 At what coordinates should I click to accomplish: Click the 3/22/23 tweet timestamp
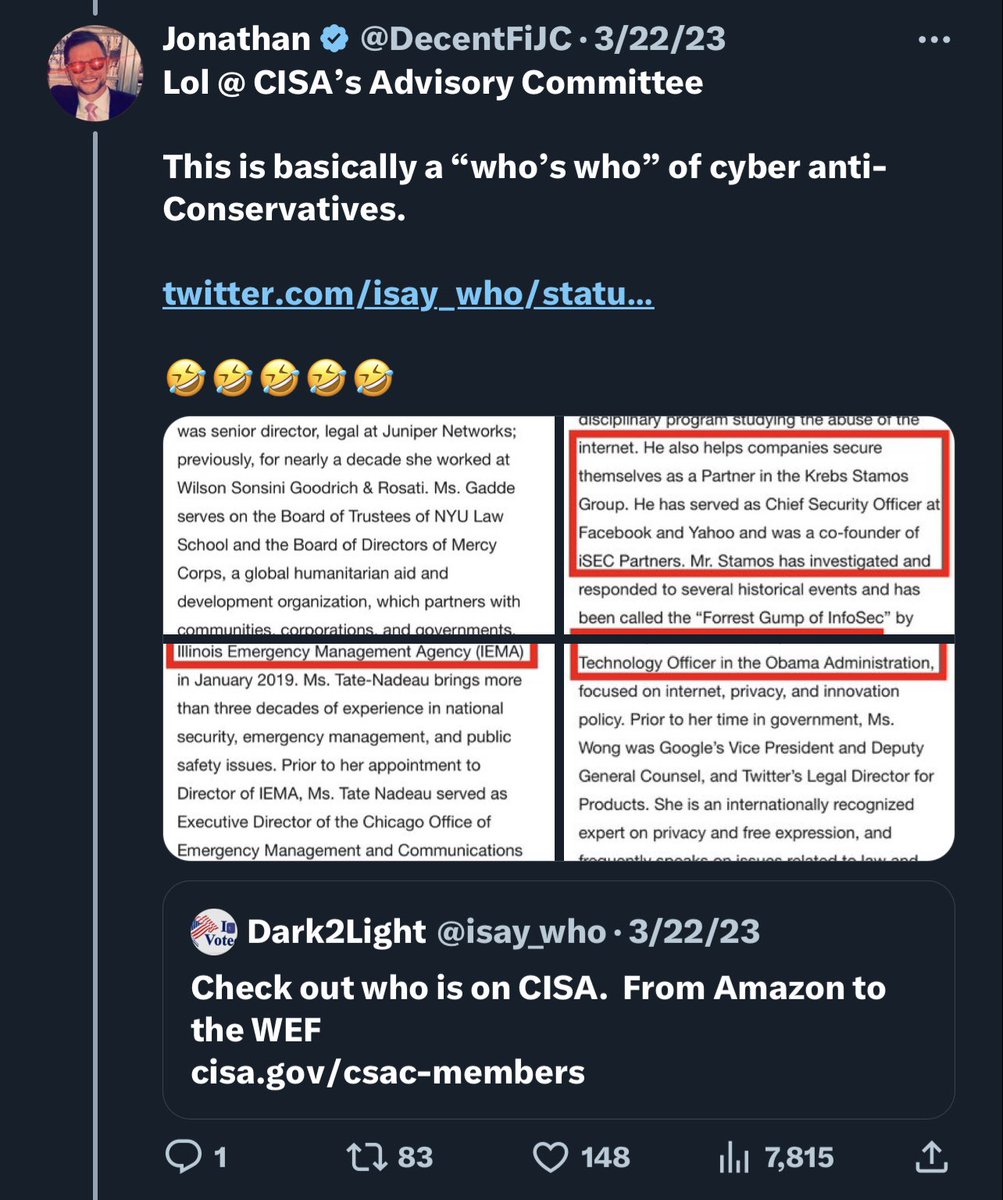660,40
